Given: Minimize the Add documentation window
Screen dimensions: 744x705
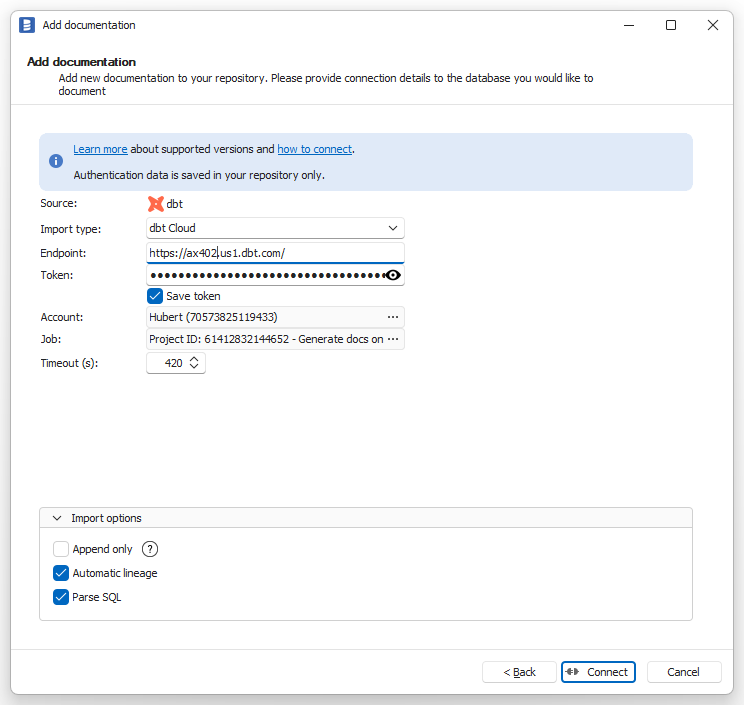Looking at the screenshot, I should (x=629, y=25).
